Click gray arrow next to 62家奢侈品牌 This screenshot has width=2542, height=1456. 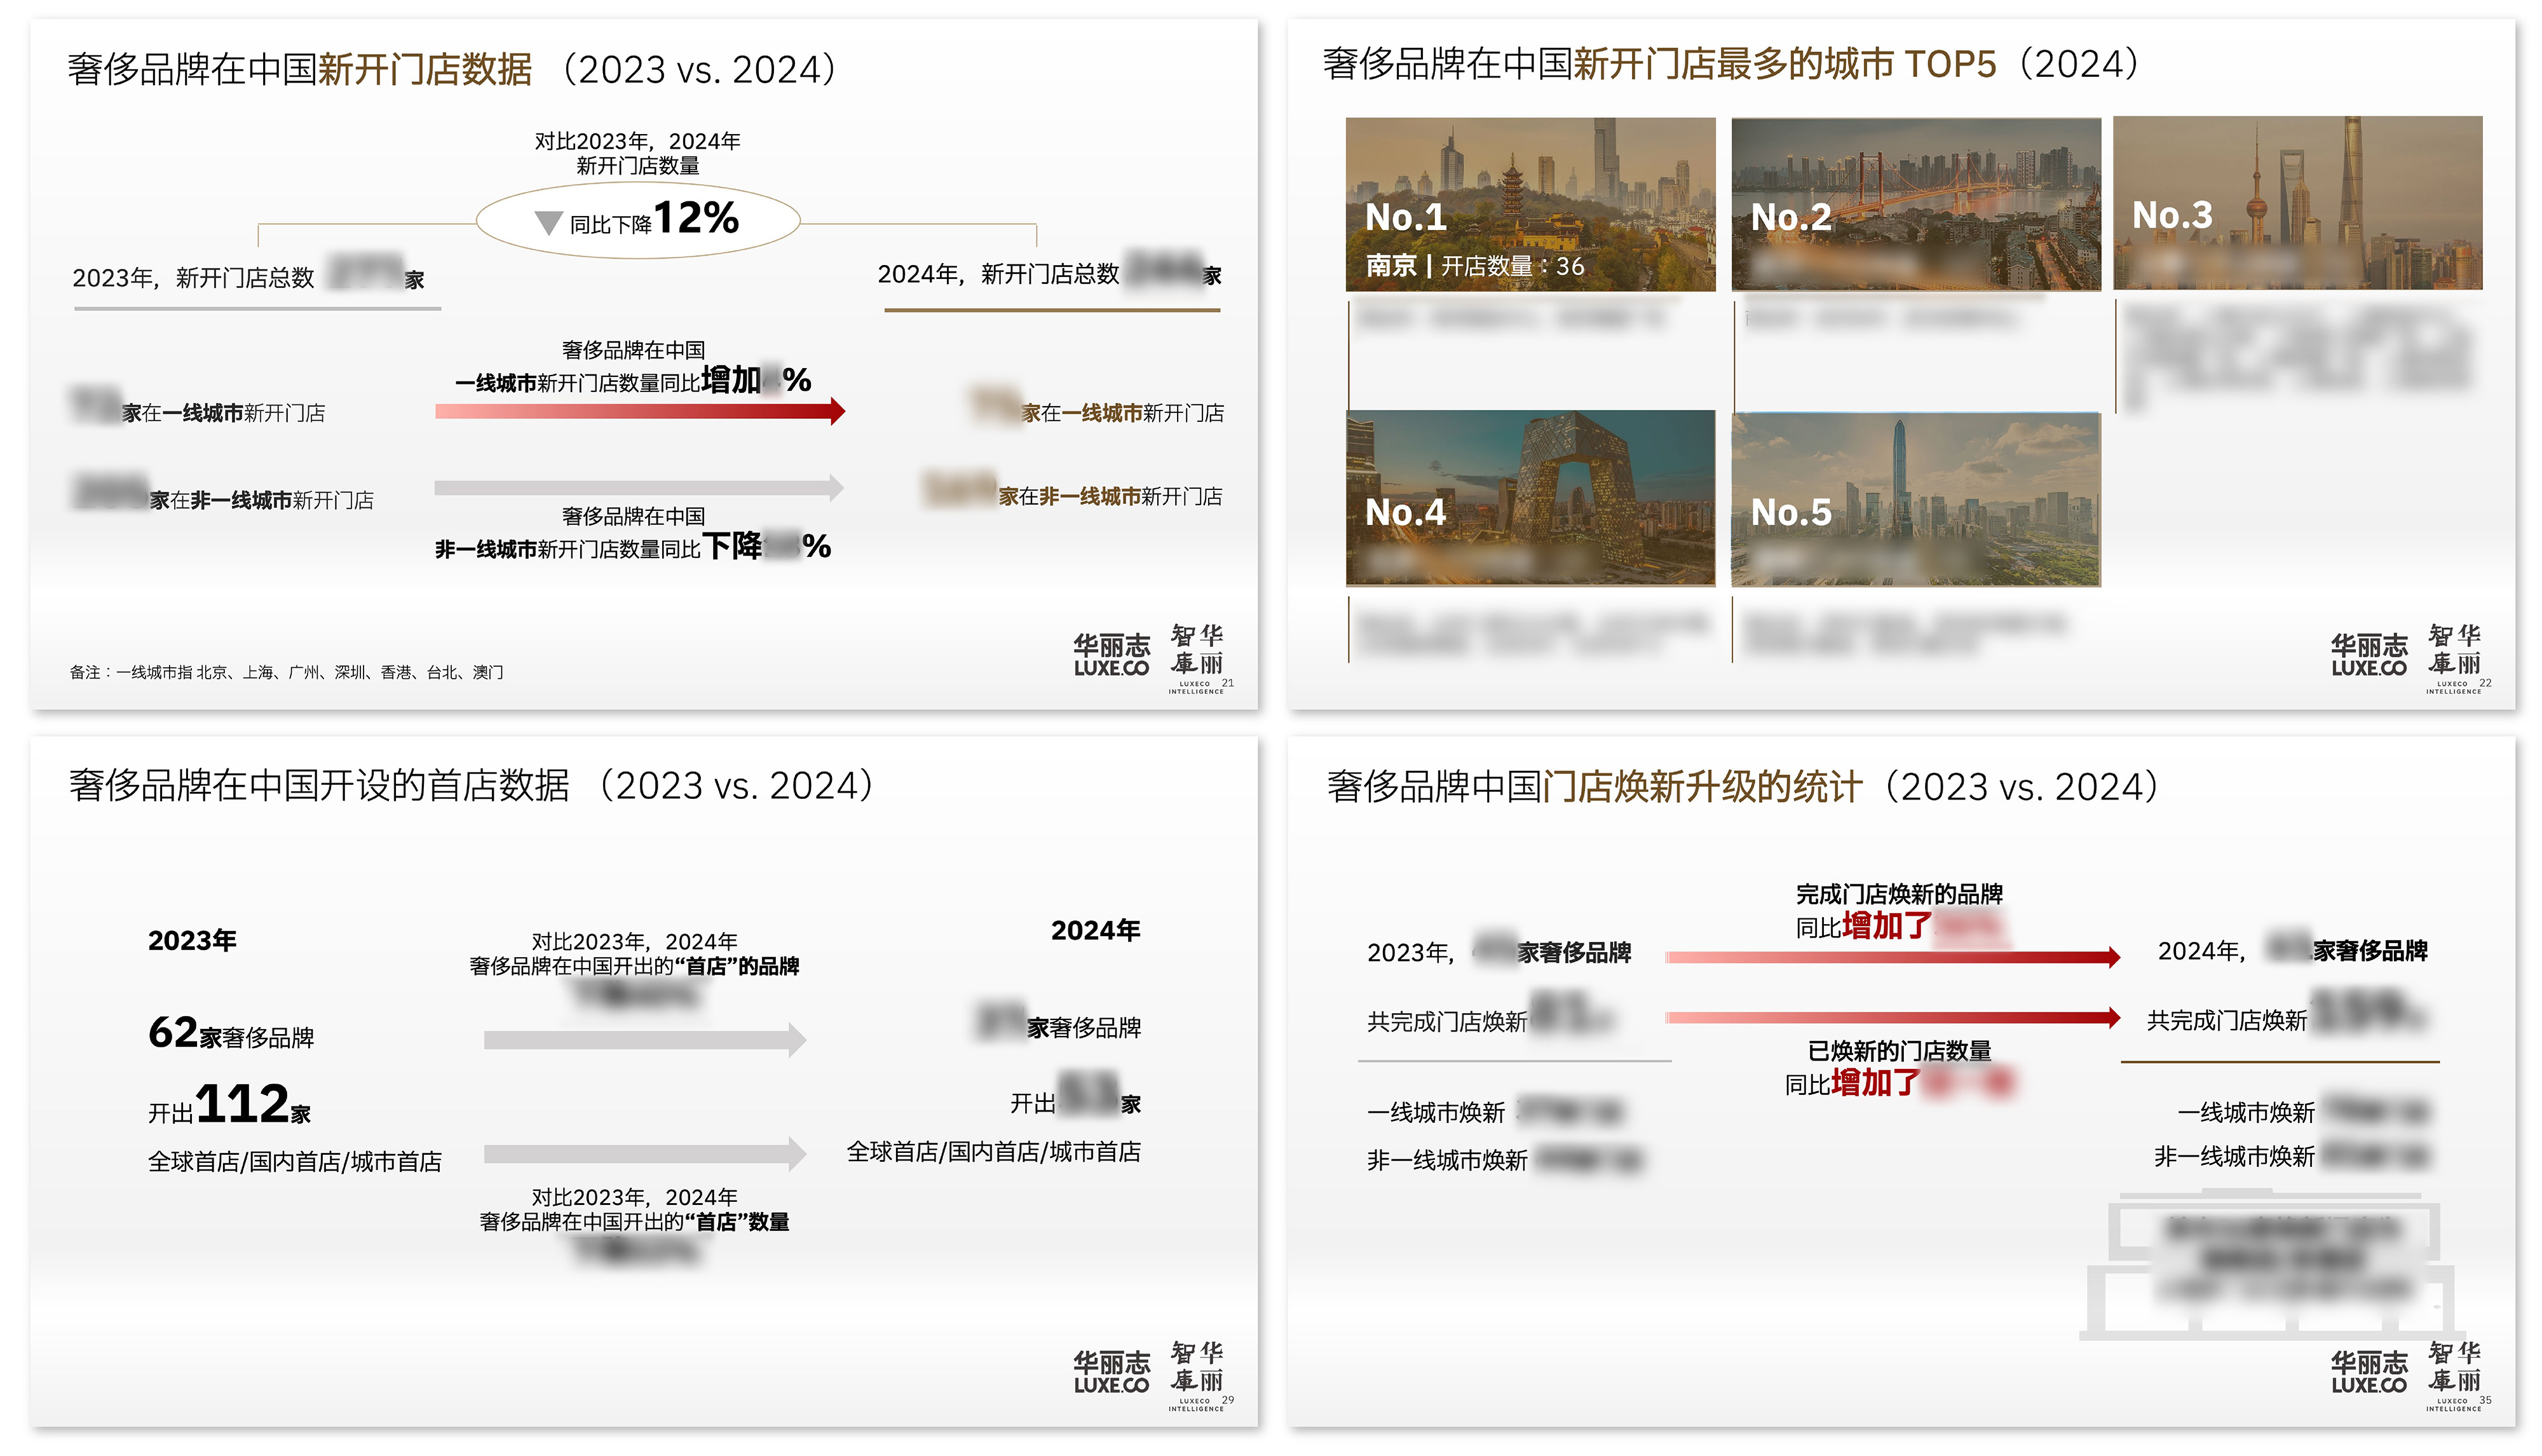pos(644,1040)
